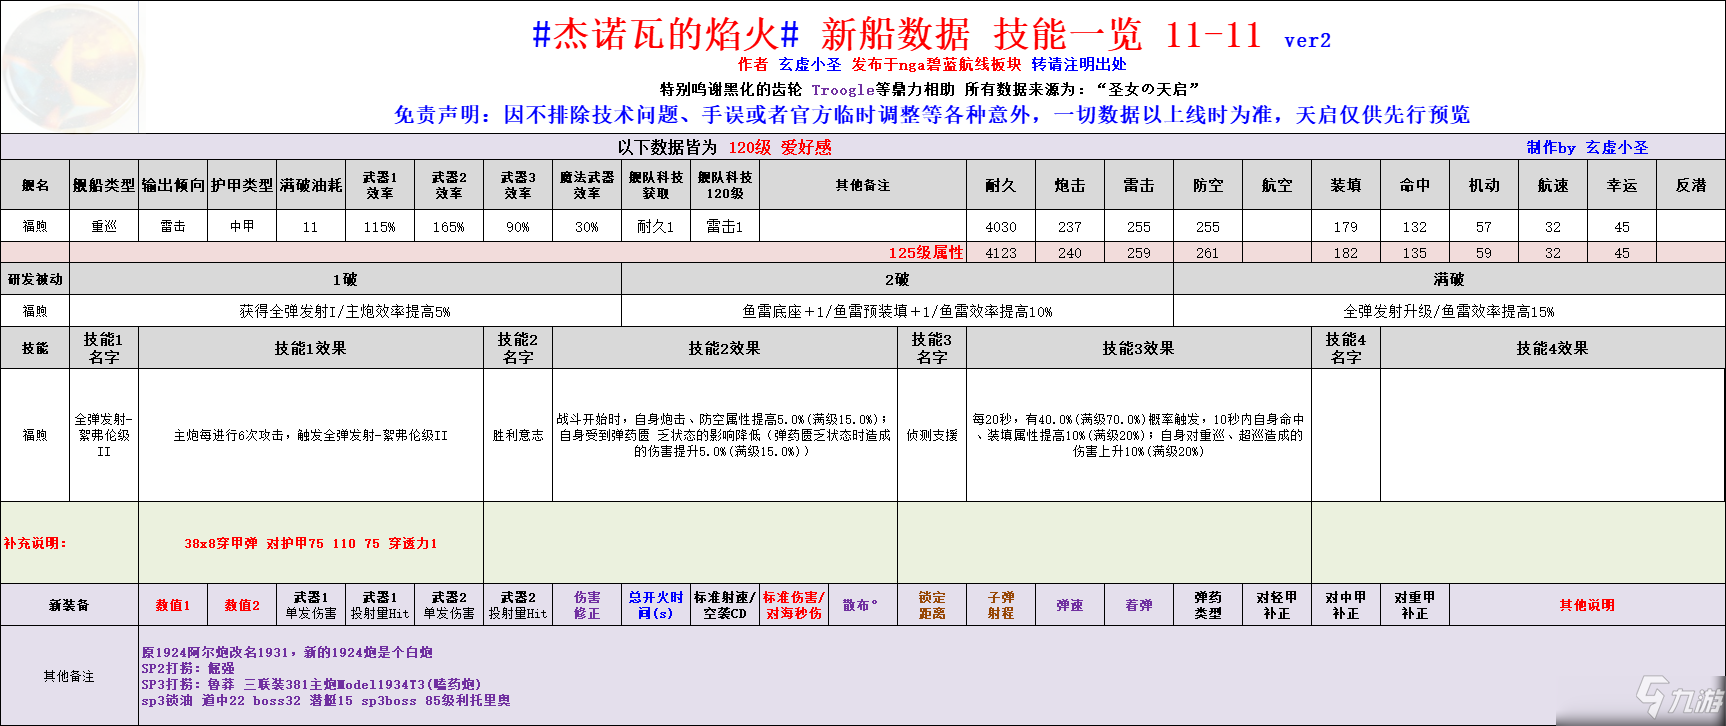
Task: Click the ver2 version label
Action: coord(1307,41)
